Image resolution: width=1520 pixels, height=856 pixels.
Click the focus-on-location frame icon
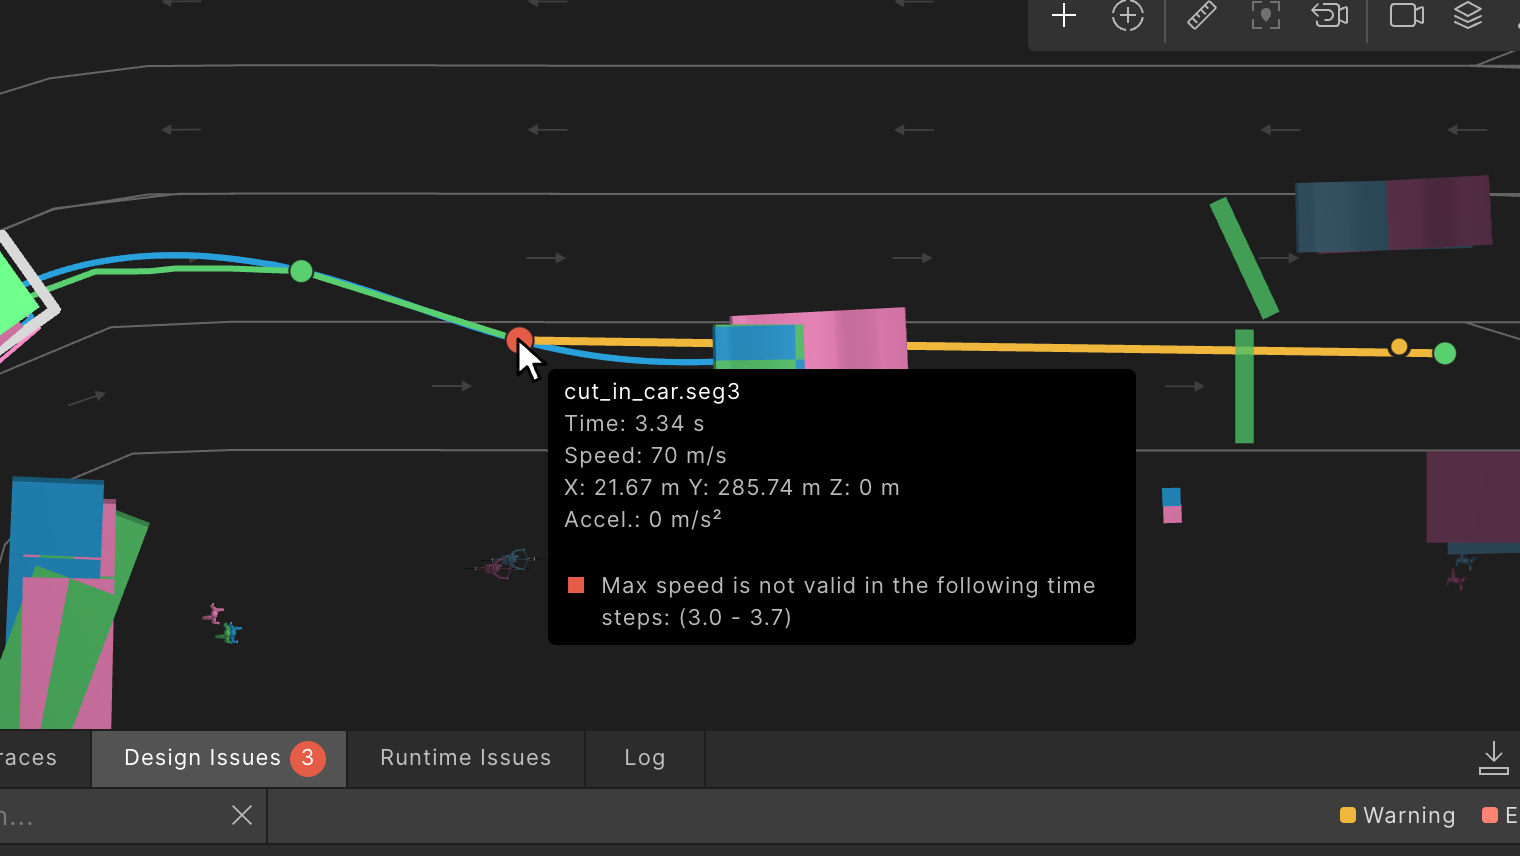point(1266,15)
